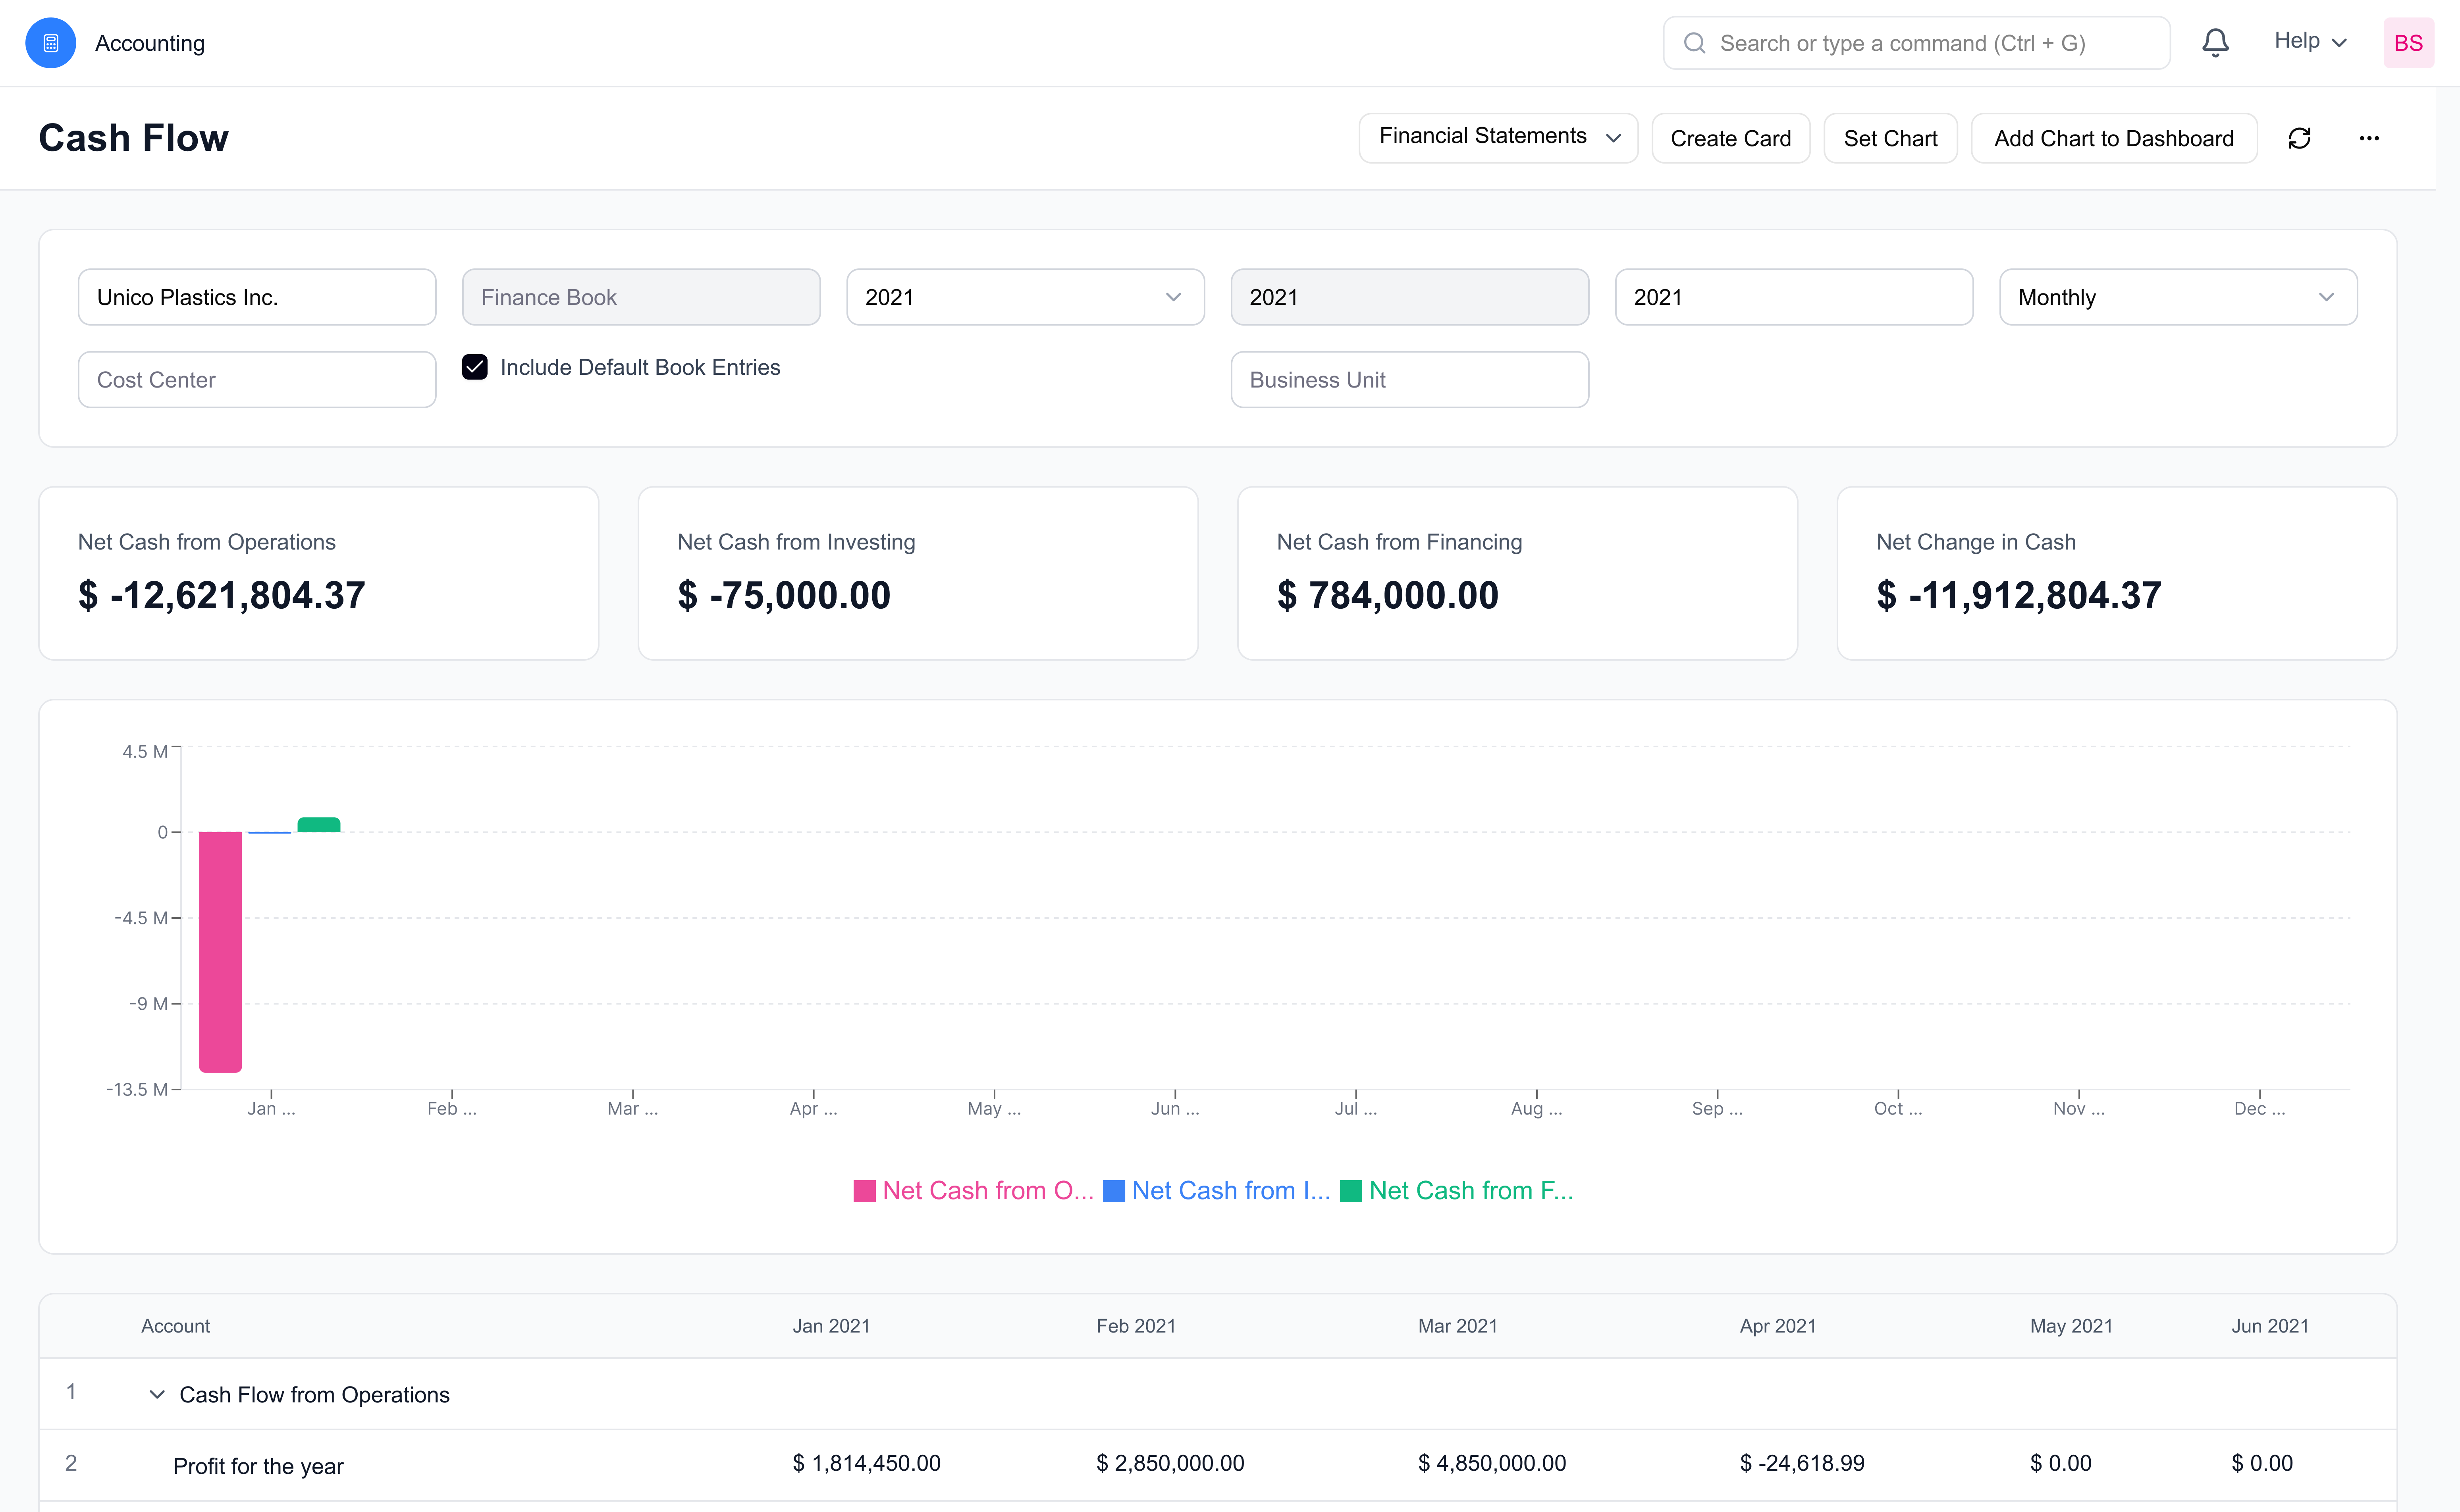2460x1512 pixels.
Task: Click the Business Unit filter field
Action: [x=1409, y=379]
